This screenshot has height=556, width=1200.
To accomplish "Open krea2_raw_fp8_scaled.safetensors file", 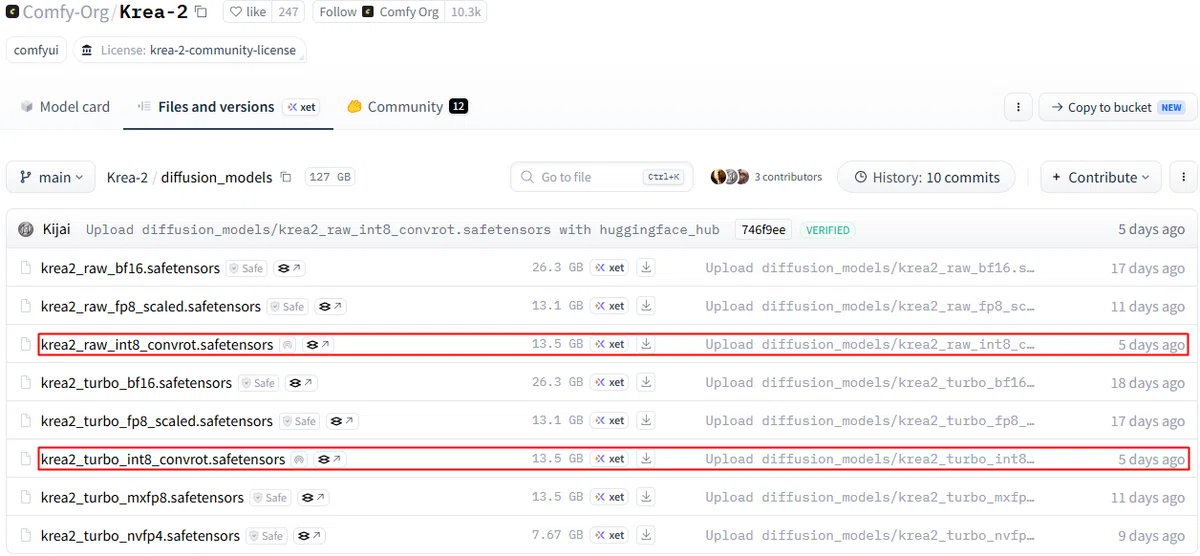I will coord(151,306).
